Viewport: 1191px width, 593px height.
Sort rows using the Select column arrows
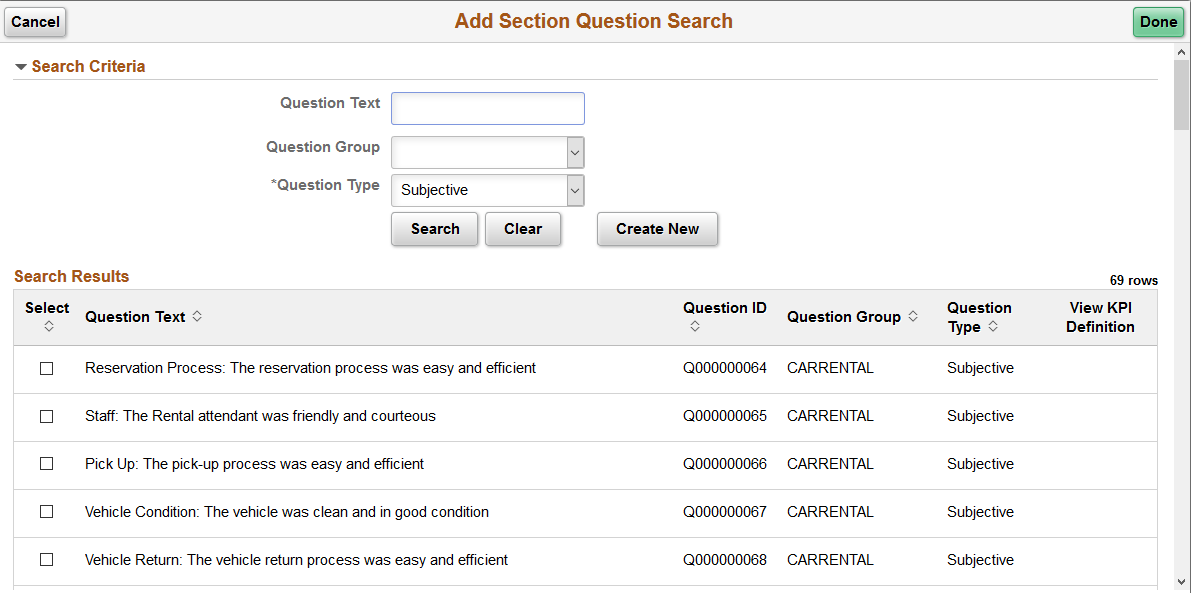tap(47, 325)
